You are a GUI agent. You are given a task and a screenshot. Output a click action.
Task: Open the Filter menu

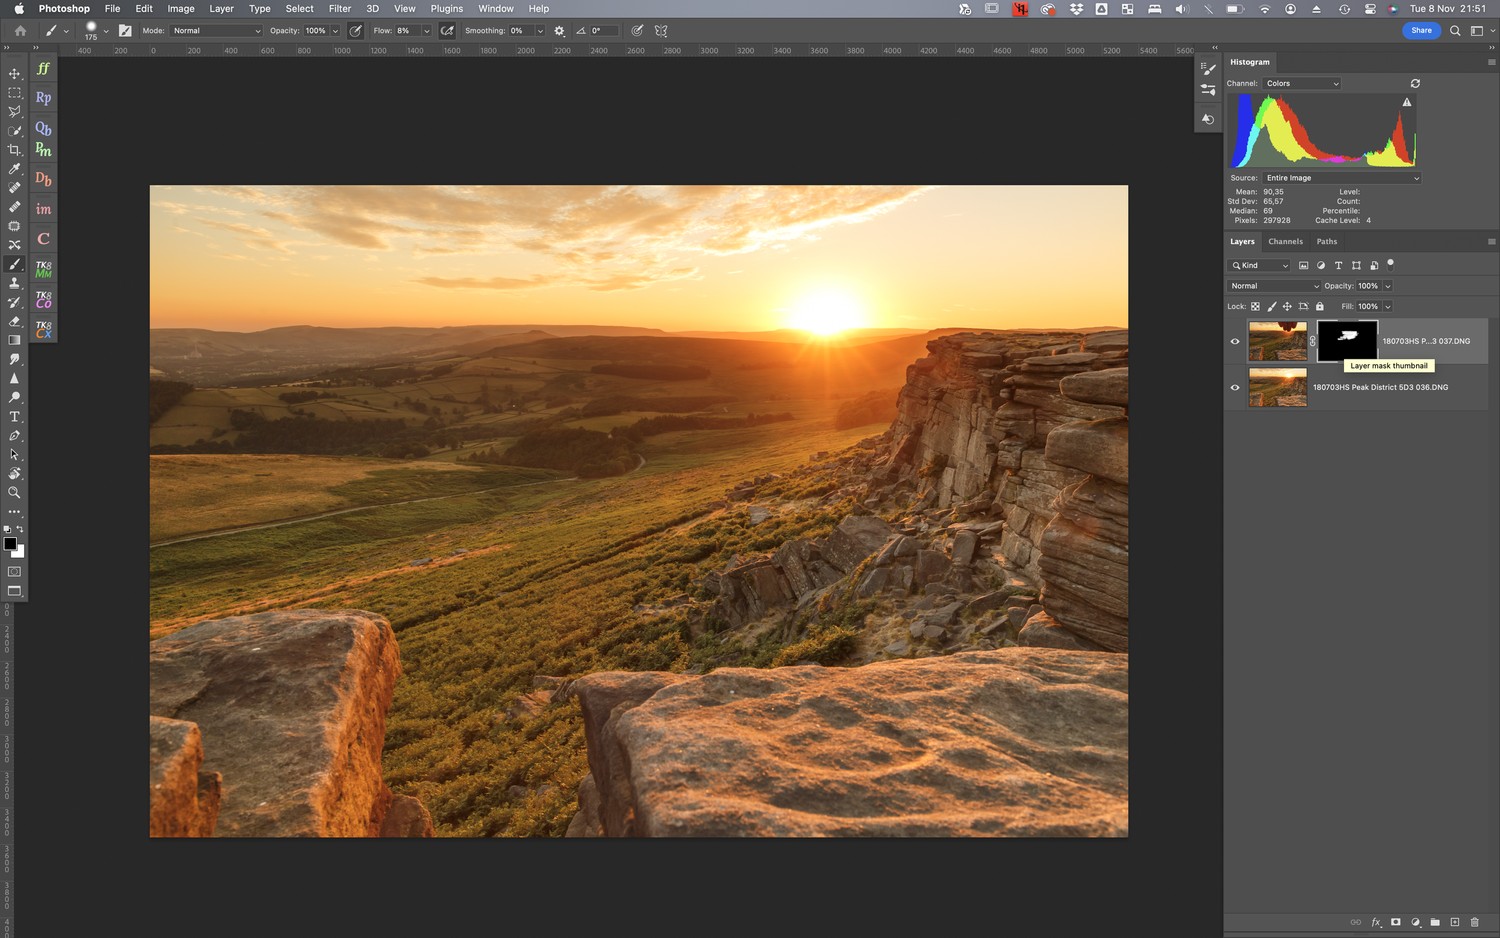click(x=340, y=9)
